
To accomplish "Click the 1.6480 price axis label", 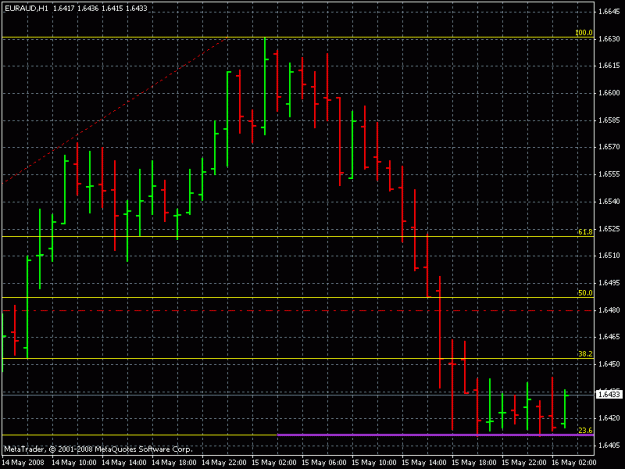I will 609,310.
